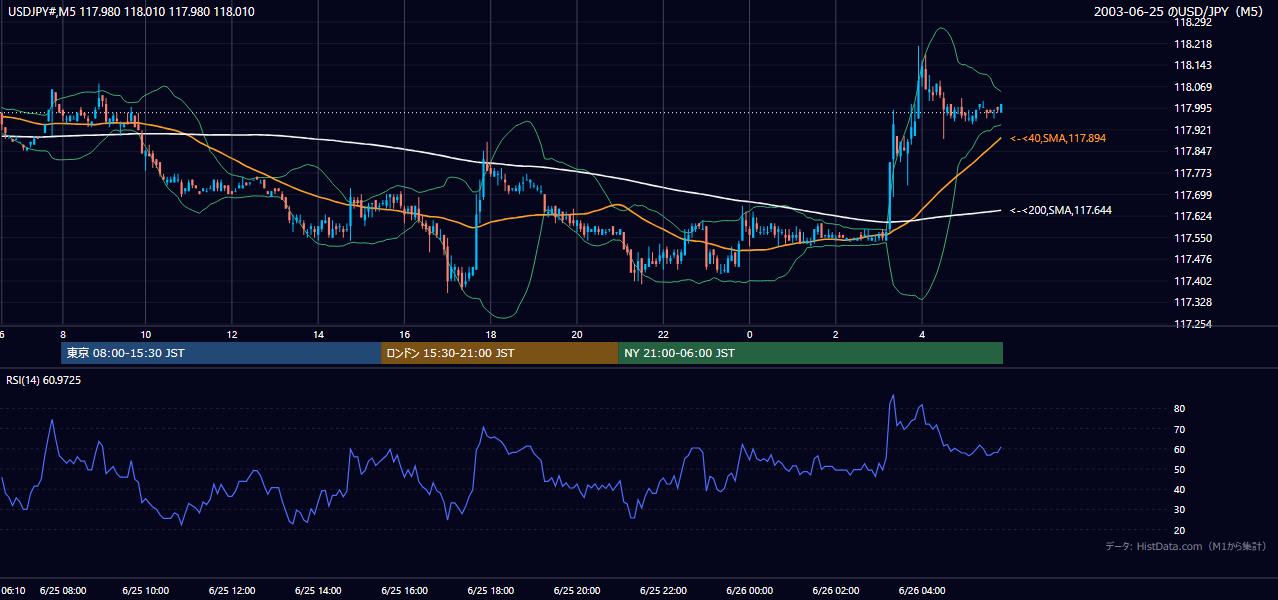Click the 6/25 18:00 date label

493,591
